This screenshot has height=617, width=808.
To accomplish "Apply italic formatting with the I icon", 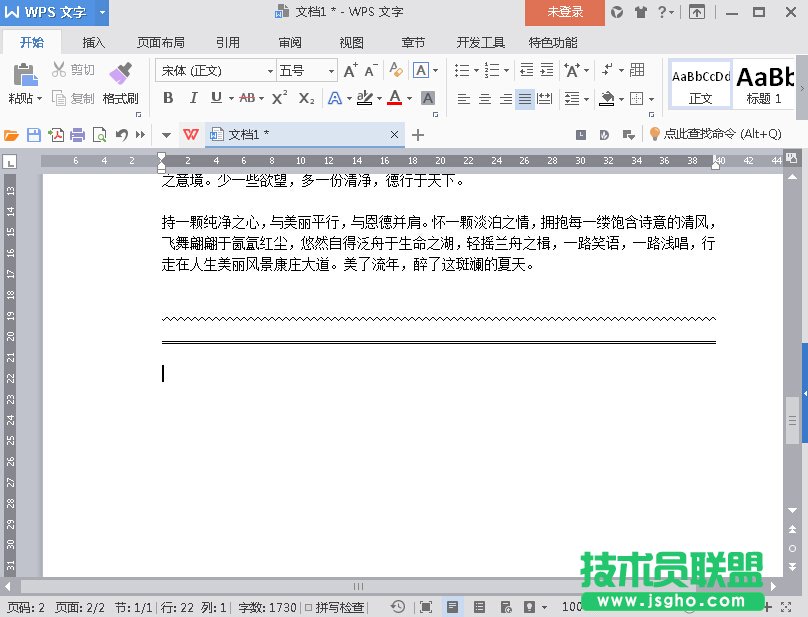I will point(192,98).
